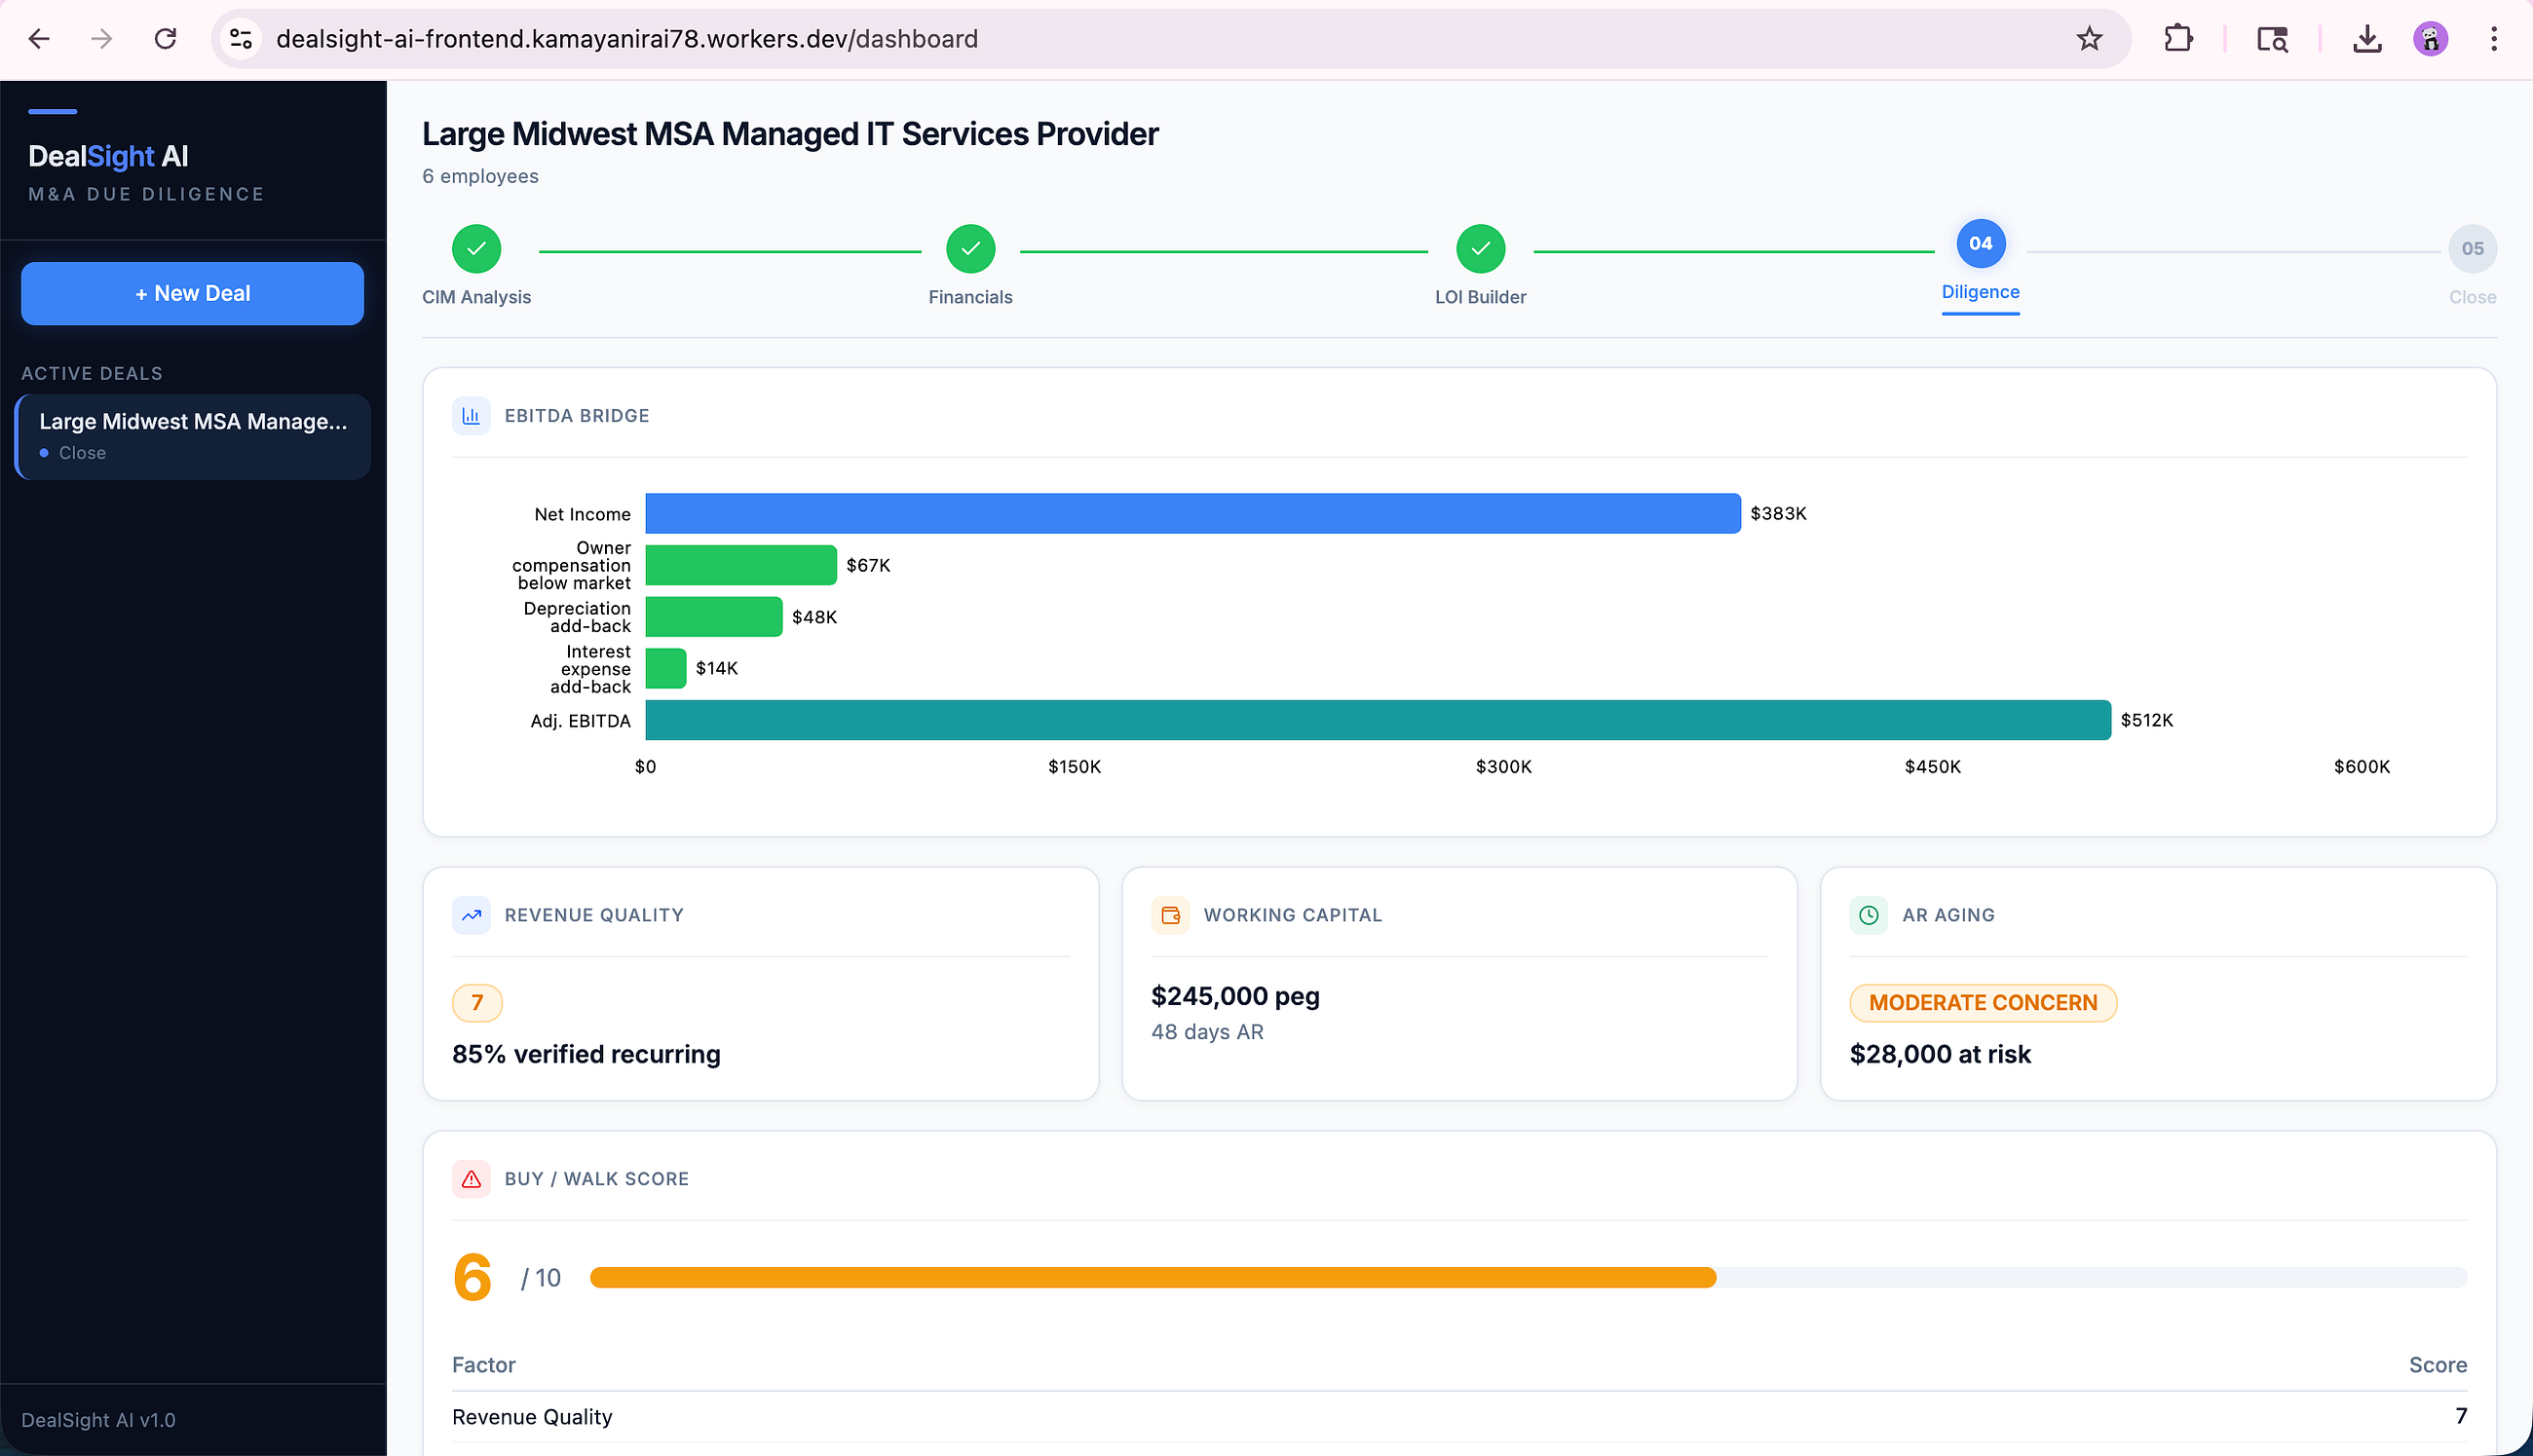Click '$28,000 at risk' text
2533x1456 pixels.
click(1939, 1054)
